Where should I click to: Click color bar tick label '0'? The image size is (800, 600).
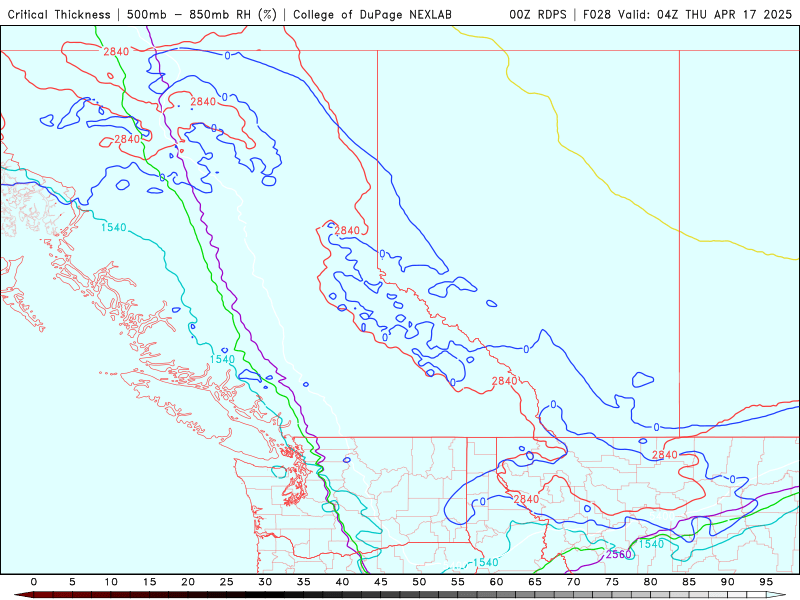pyautogui.click(x=34, y=582)
